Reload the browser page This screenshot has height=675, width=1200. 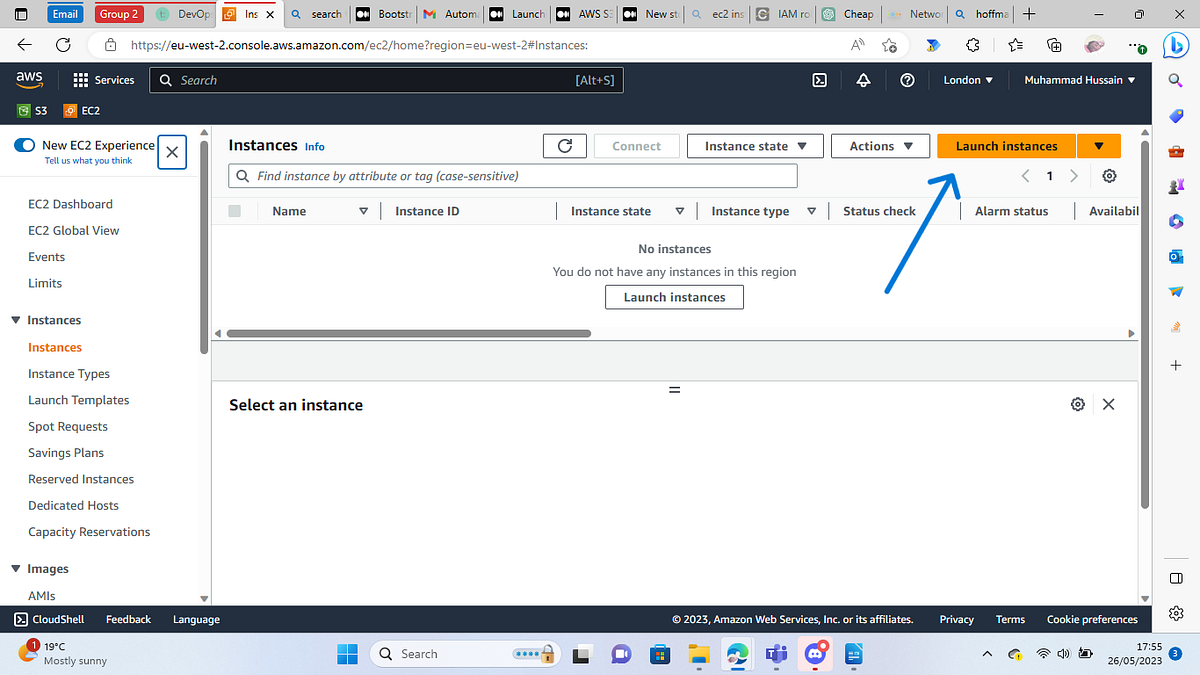pos(63,45)
